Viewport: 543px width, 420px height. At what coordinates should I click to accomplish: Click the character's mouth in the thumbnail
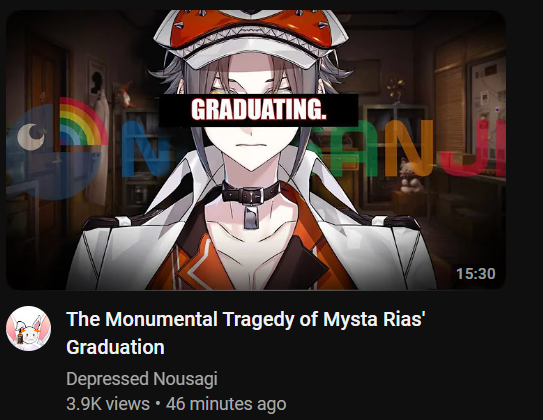tap(252, 145)
